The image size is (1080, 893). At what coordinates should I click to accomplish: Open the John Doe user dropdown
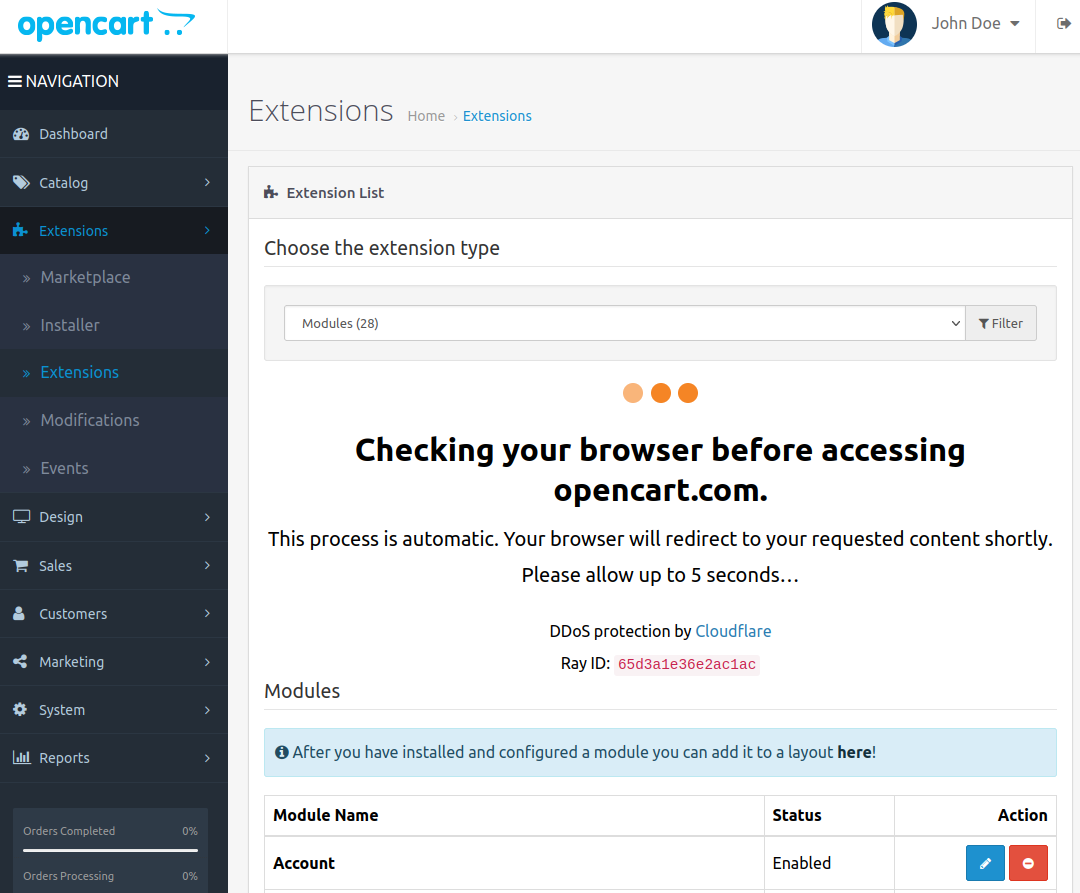[x=975, y=23]
